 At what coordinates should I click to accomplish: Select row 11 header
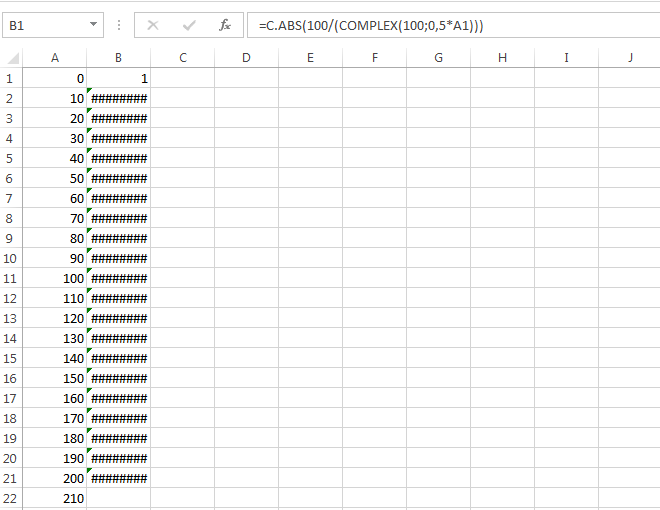pyautogui.click(x=10, y=278)
